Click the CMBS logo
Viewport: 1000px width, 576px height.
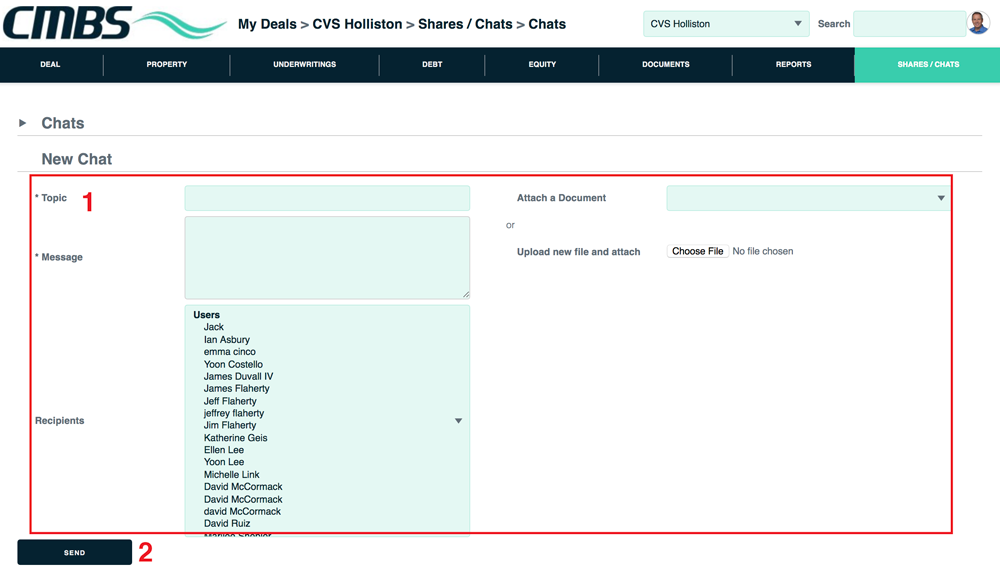pyautogui.click(x=115, y=23)
